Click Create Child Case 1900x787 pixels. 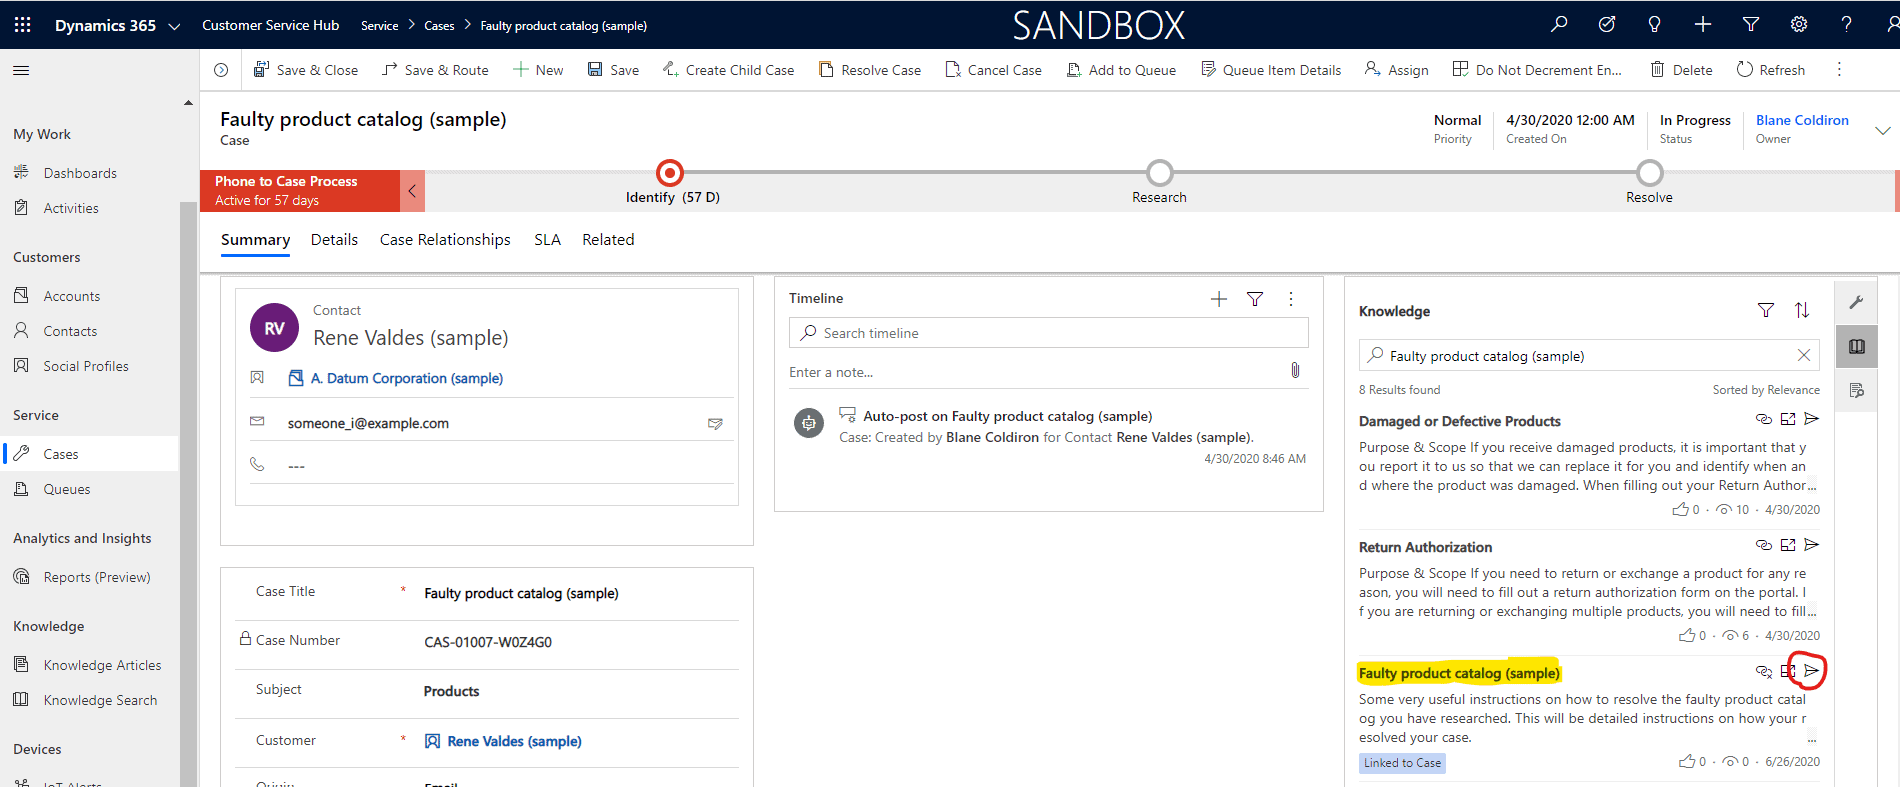[728, 70]
